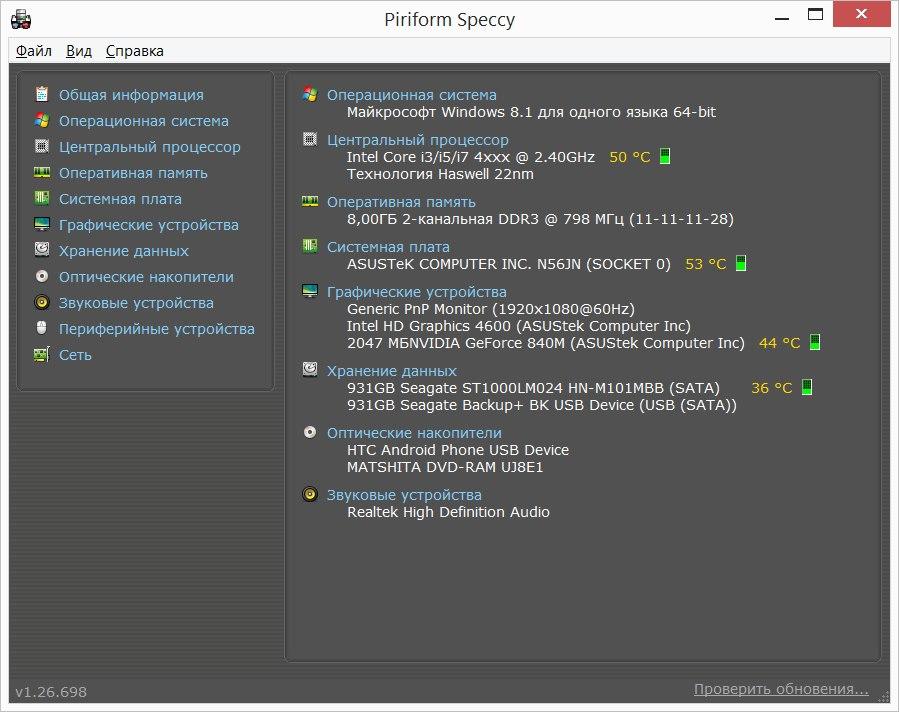Click the monitor icon in main panel
Screen dimensions: 899x712
tap(310, 291)
